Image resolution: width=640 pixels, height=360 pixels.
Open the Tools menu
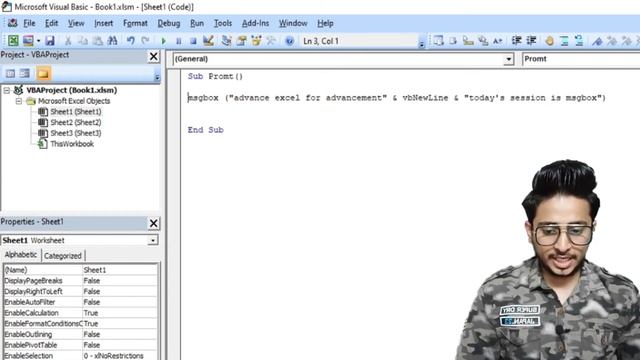223,23
